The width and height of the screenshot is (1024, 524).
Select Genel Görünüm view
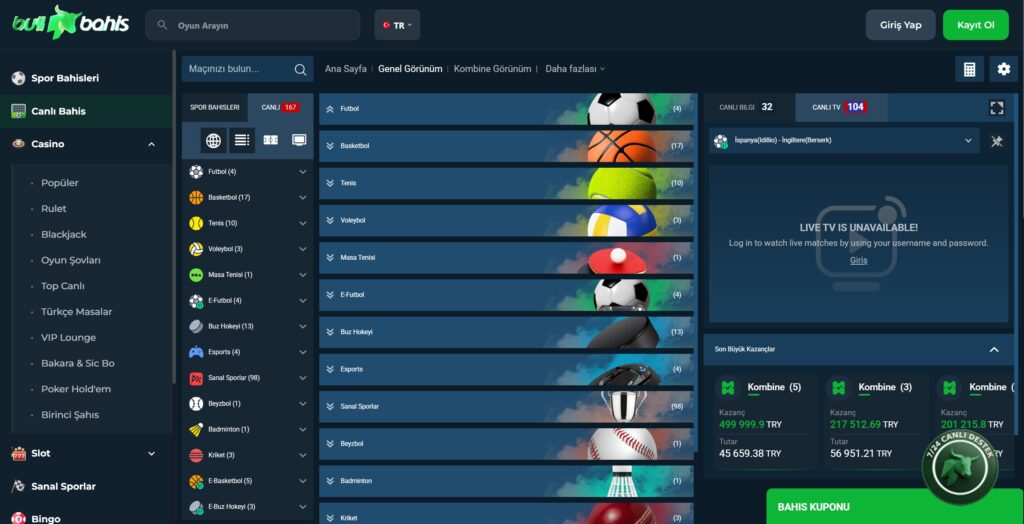coord(410,69)
